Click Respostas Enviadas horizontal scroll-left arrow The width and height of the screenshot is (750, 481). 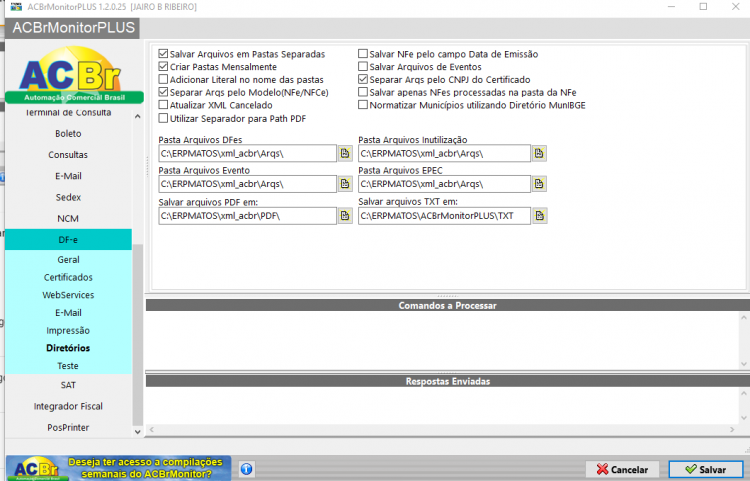[152, 429]
